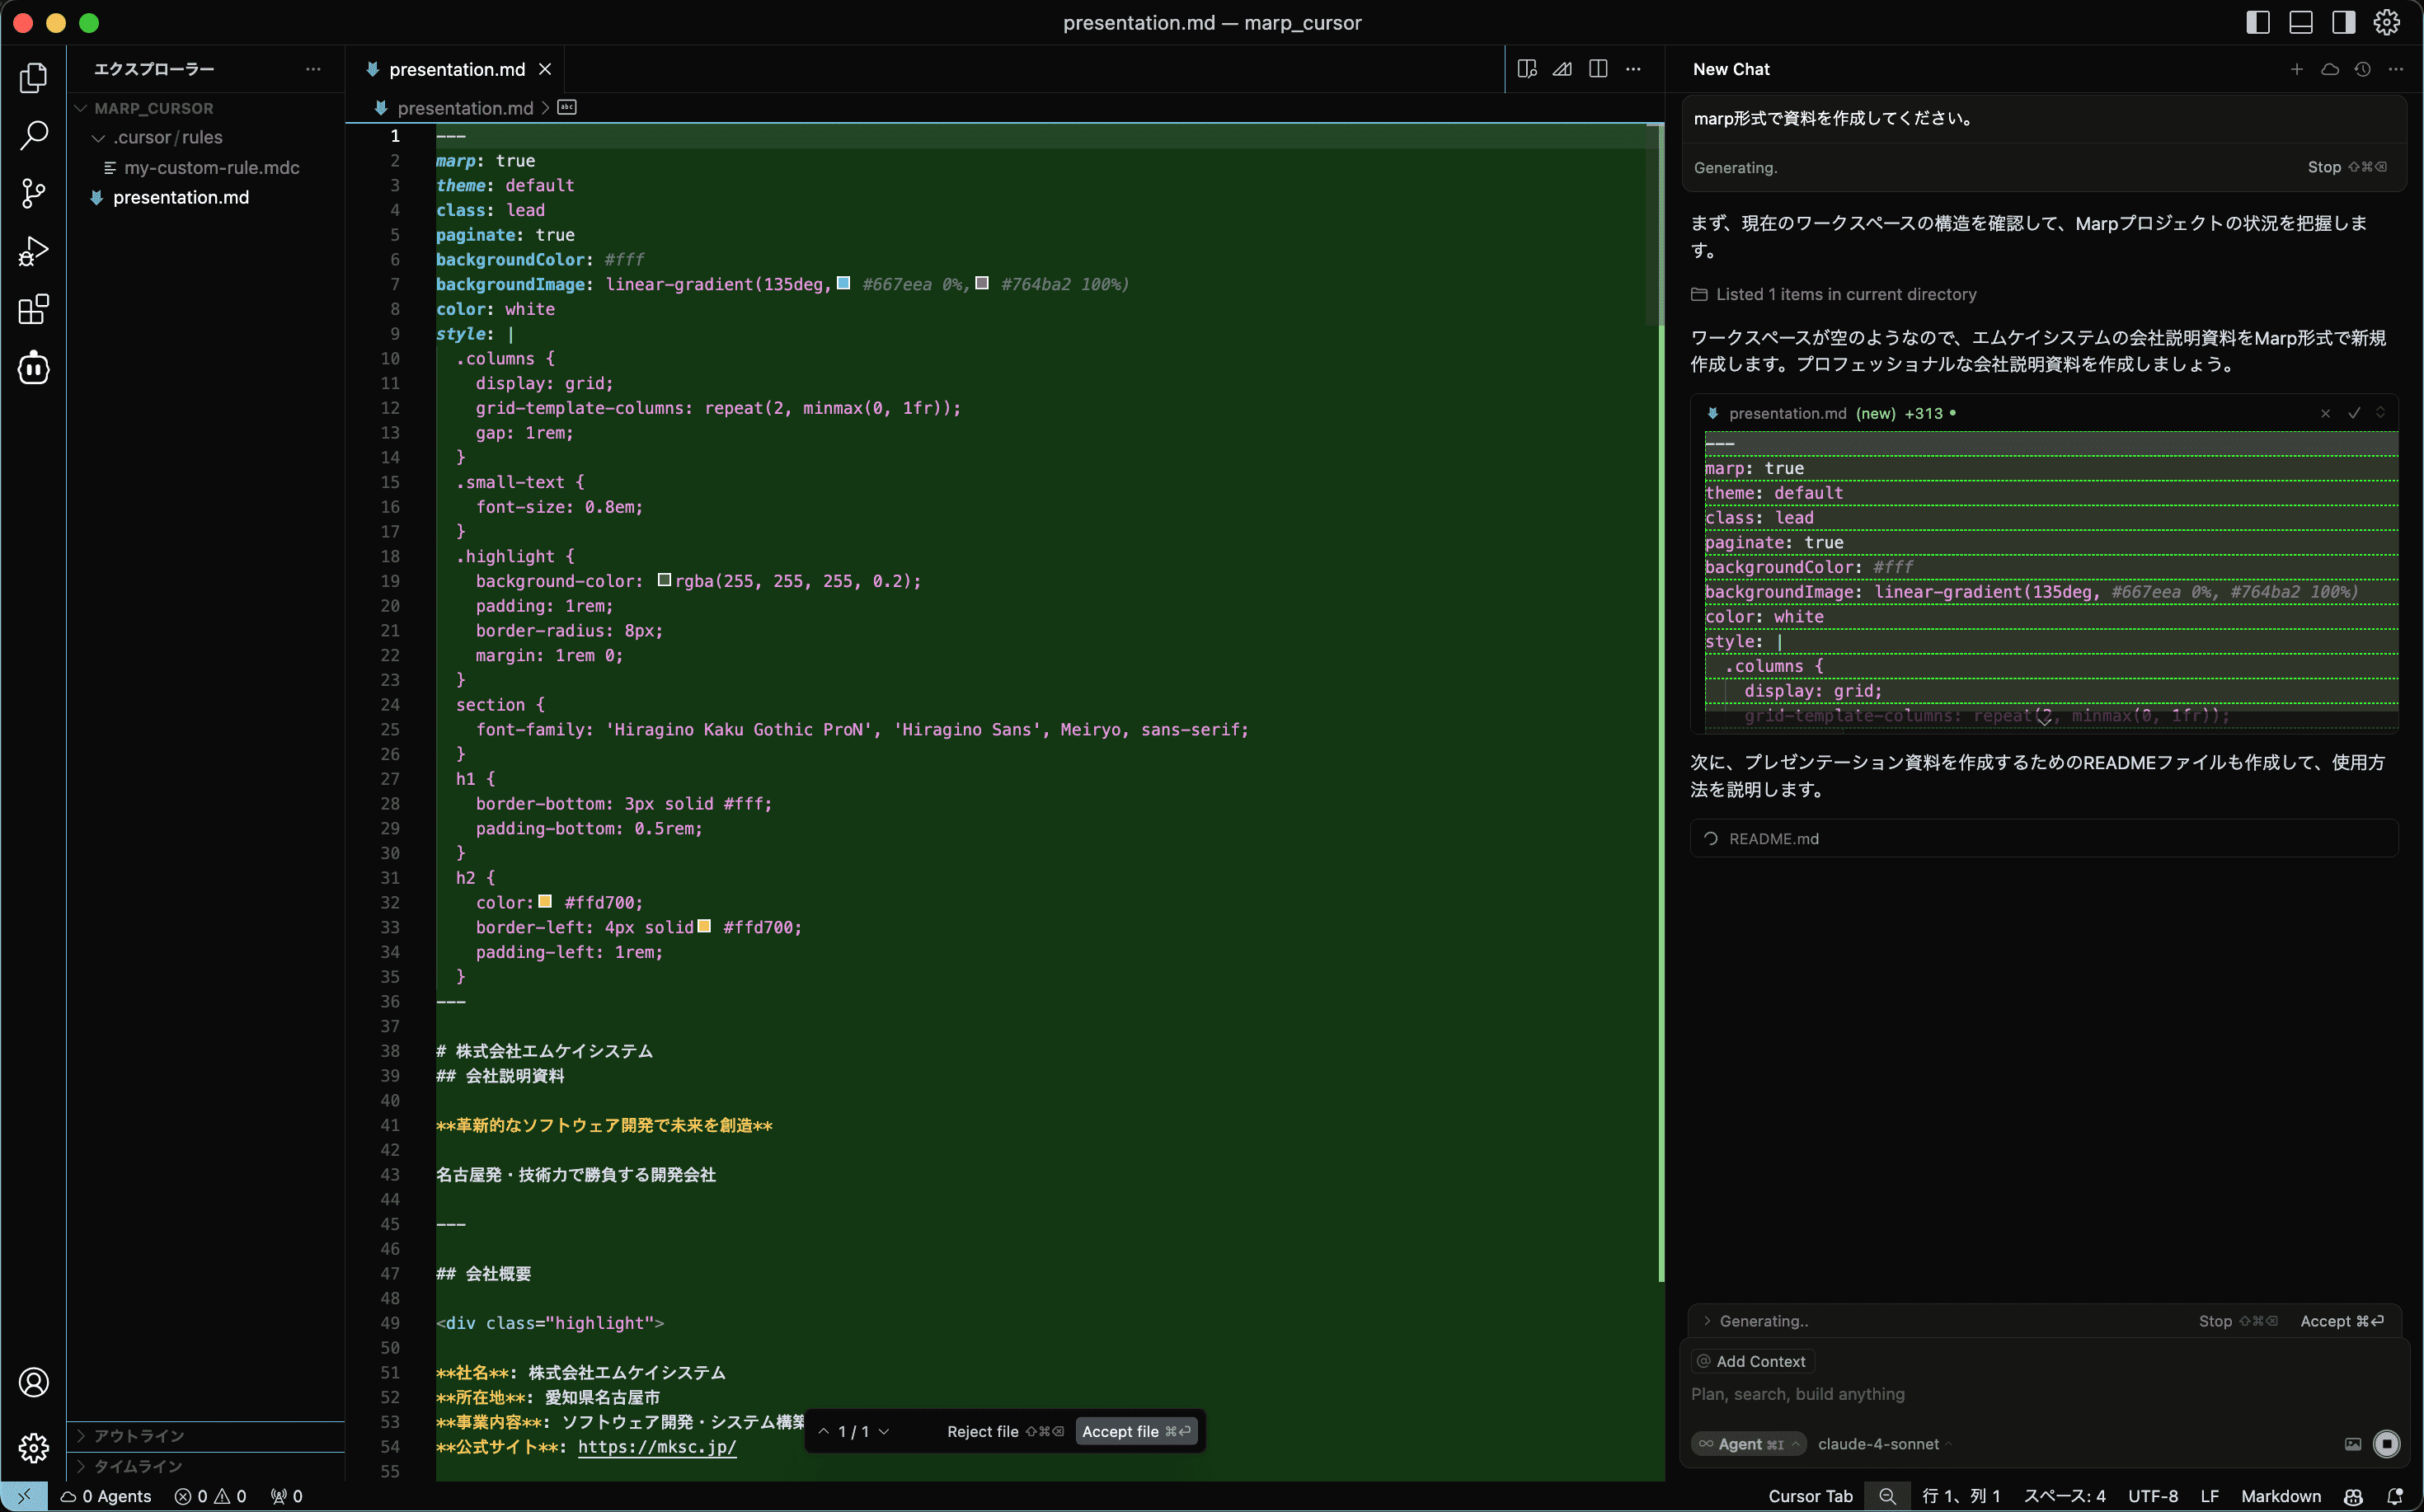The width and height of the screenshot is (2424, 1512).
Task: Start a new chat with plus icon
Action: 2296,69
